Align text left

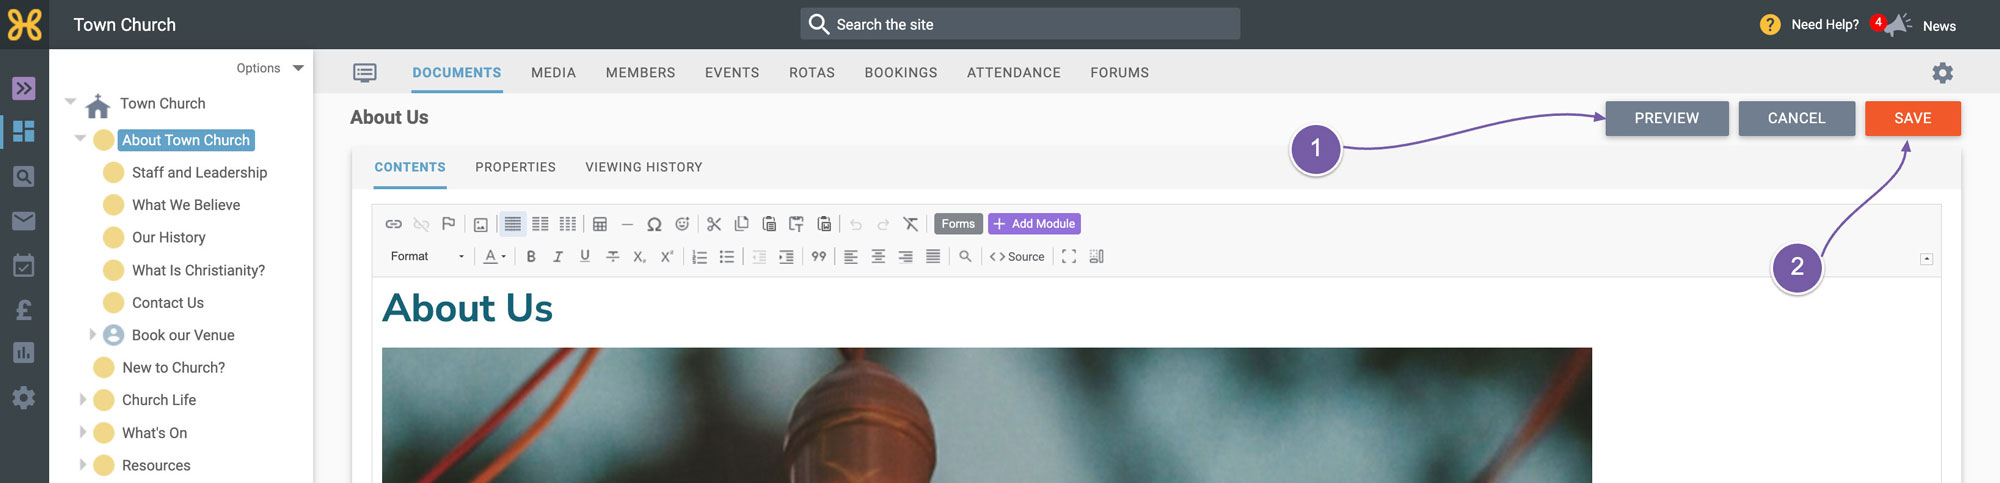point(851,257)
